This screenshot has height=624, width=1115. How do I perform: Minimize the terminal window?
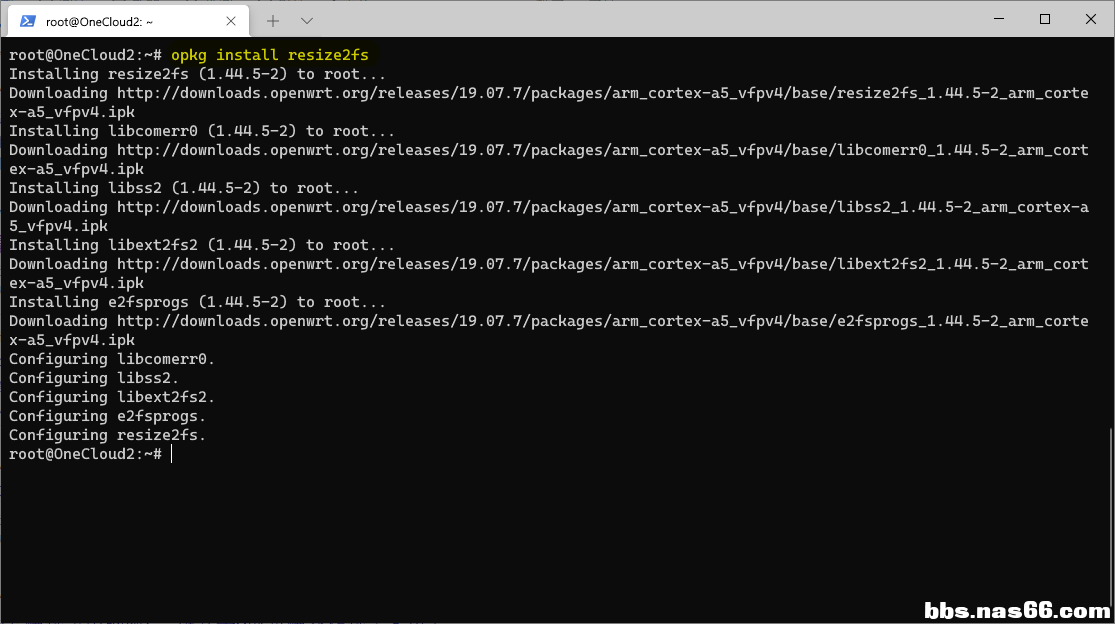(x=998, y=19)
